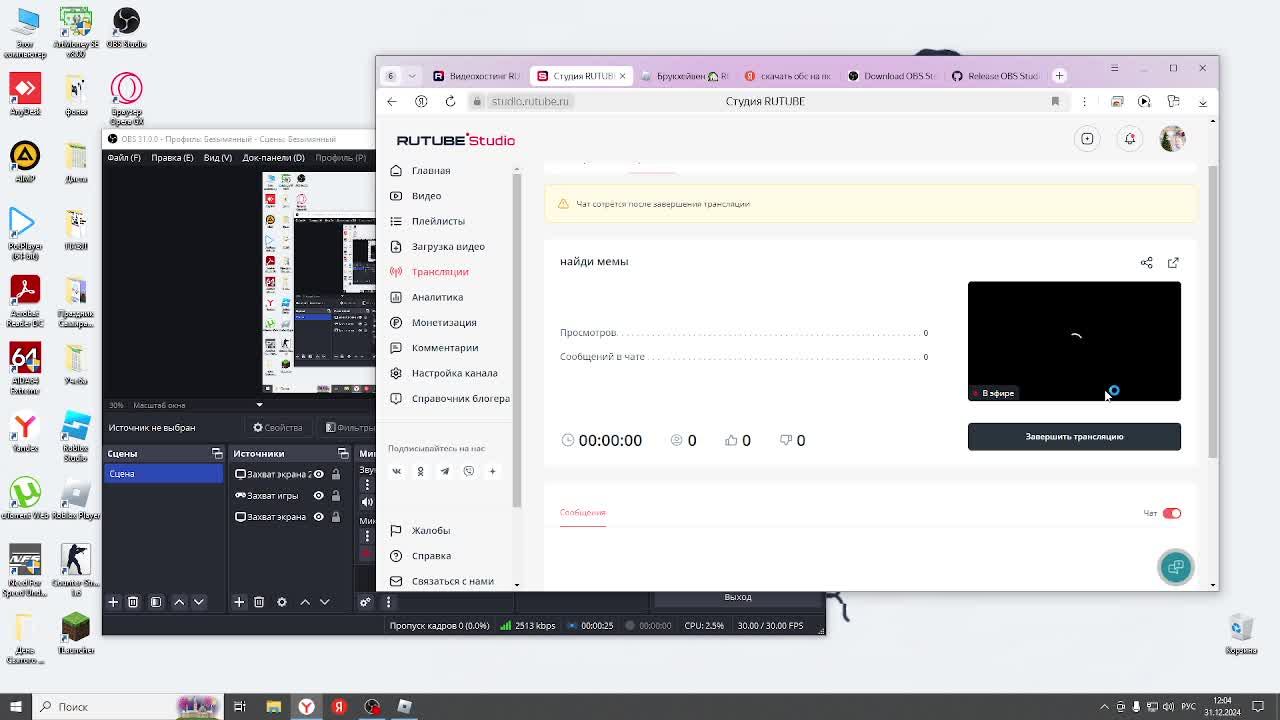Click the VK social link icon
1280x720 pixels.
[396, 471]
